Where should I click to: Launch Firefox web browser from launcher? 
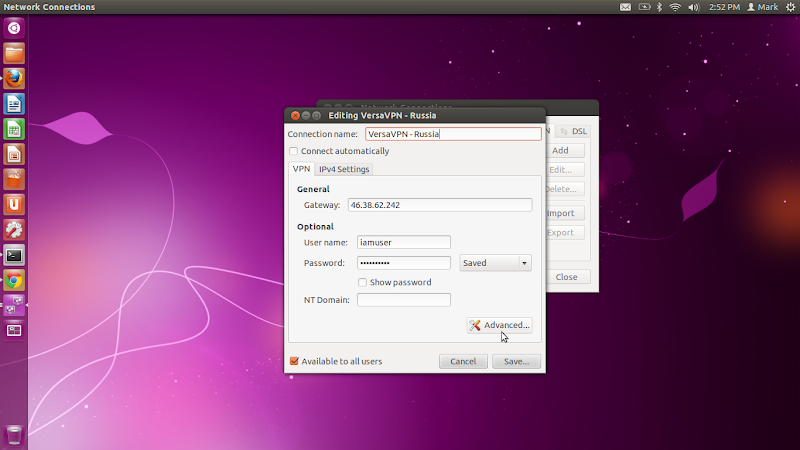pyautogui.click(x=14, y=79)
